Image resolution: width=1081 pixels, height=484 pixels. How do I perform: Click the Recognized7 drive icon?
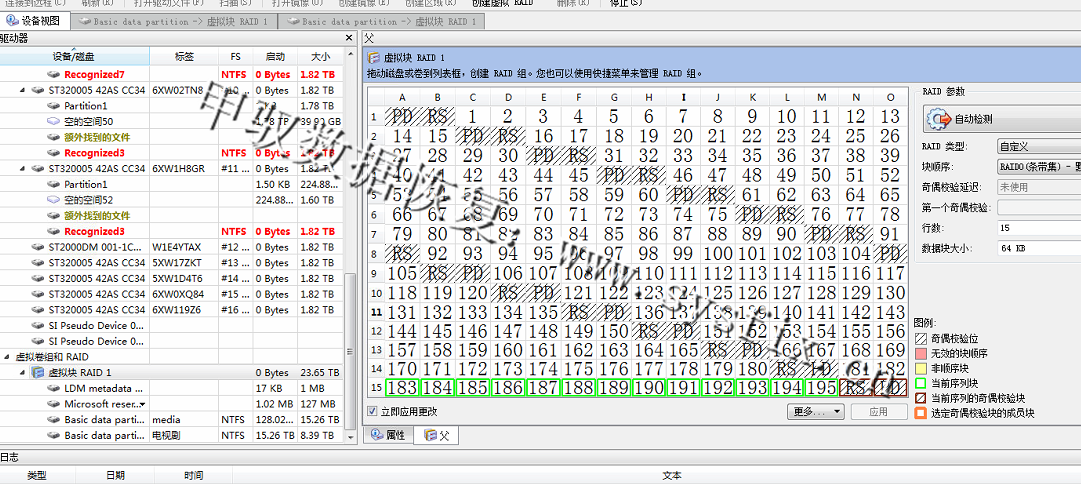[x=53, y=74]
